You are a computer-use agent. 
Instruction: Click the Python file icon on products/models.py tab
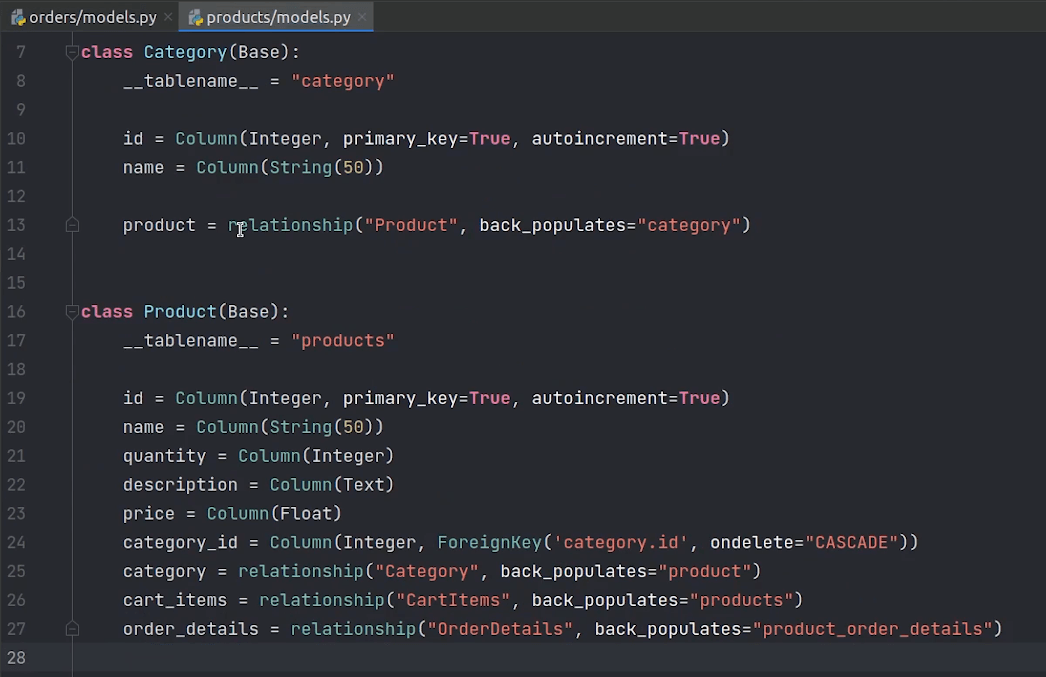coord(195,18)
